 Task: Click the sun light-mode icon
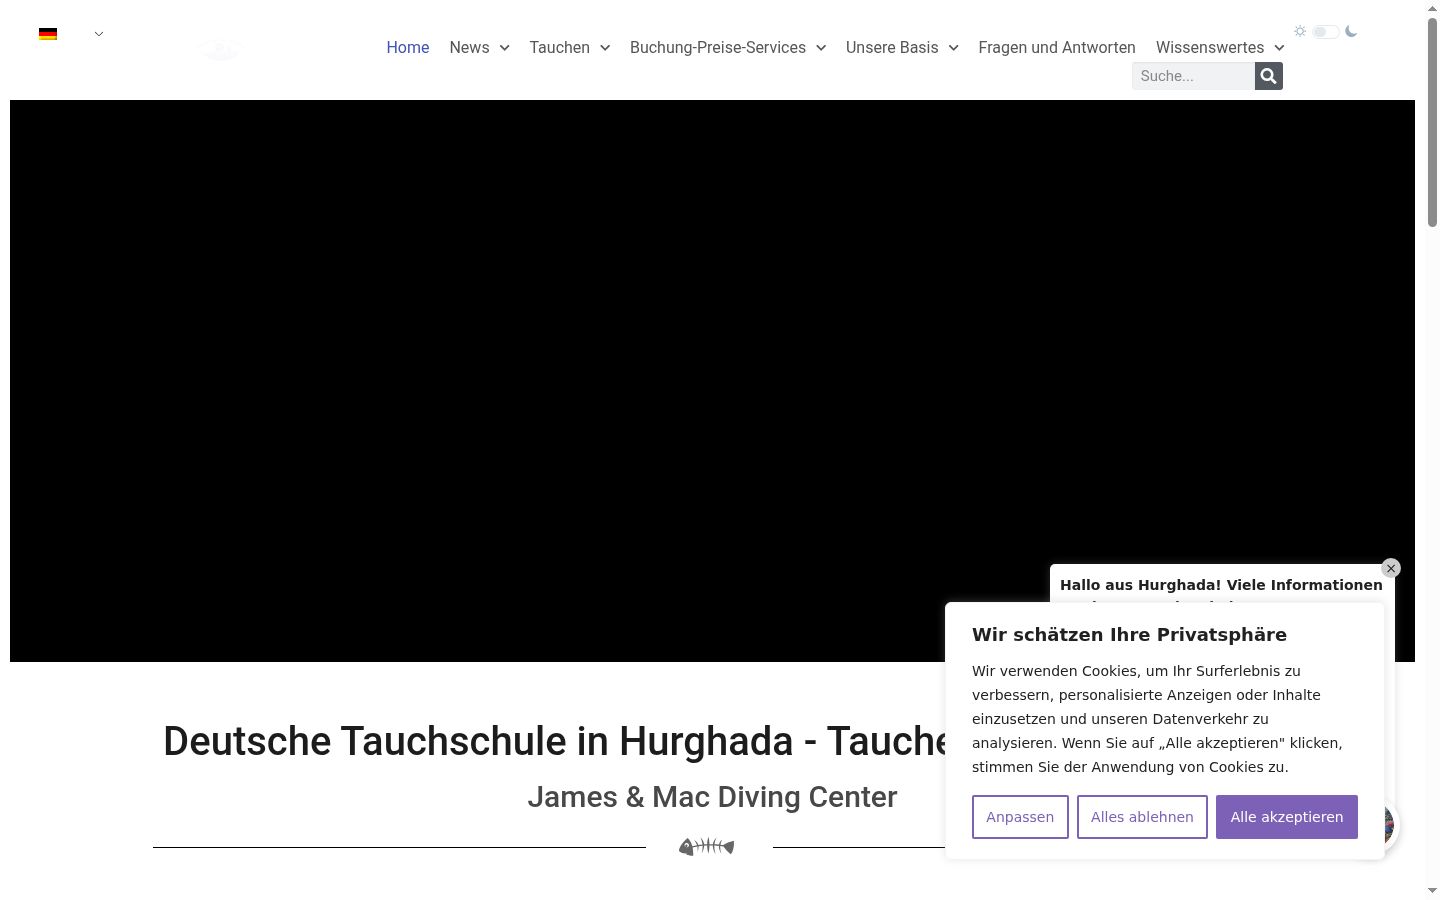[1300, 31]
